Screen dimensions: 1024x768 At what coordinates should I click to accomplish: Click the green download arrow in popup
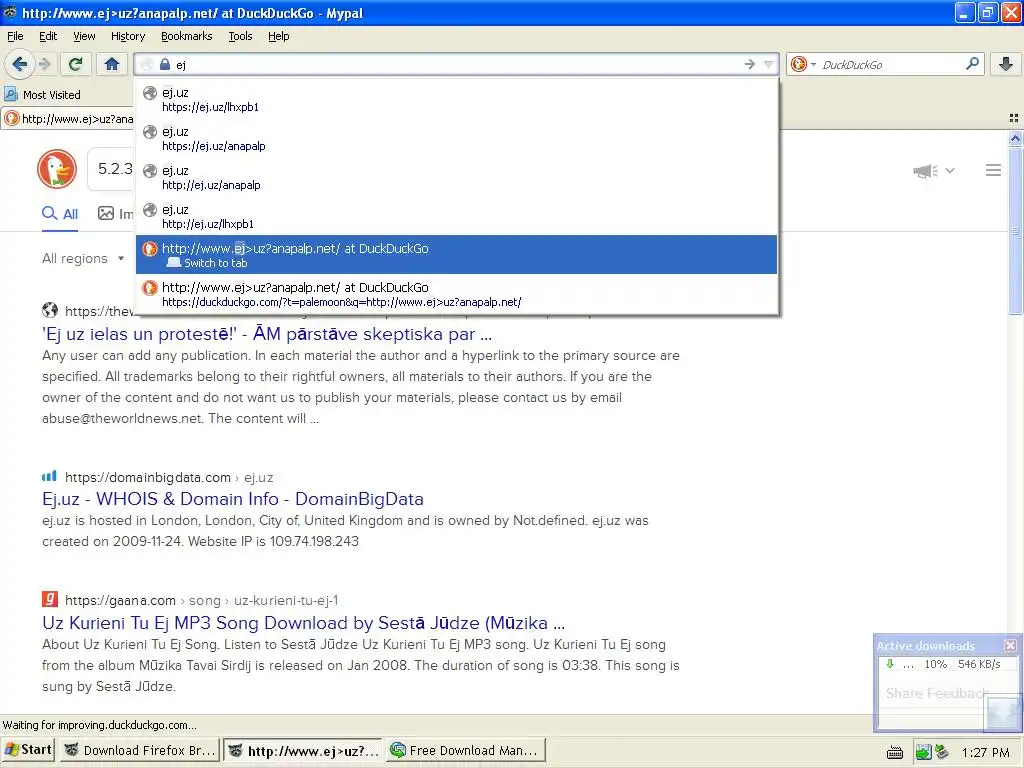(889, 664)
